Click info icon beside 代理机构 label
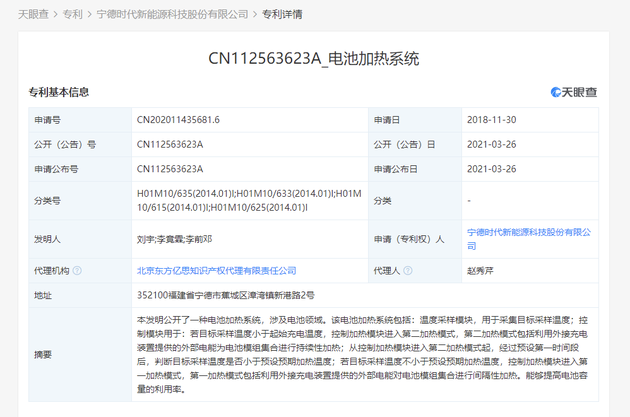This screenshot has height=417, width=630. (77, 270)
